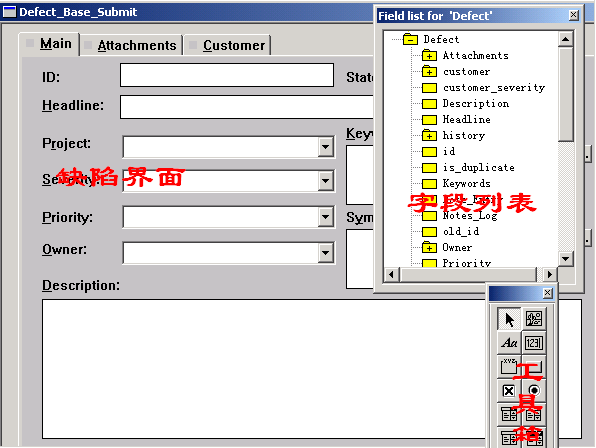Click inside the Headline input field

[247, 107]
